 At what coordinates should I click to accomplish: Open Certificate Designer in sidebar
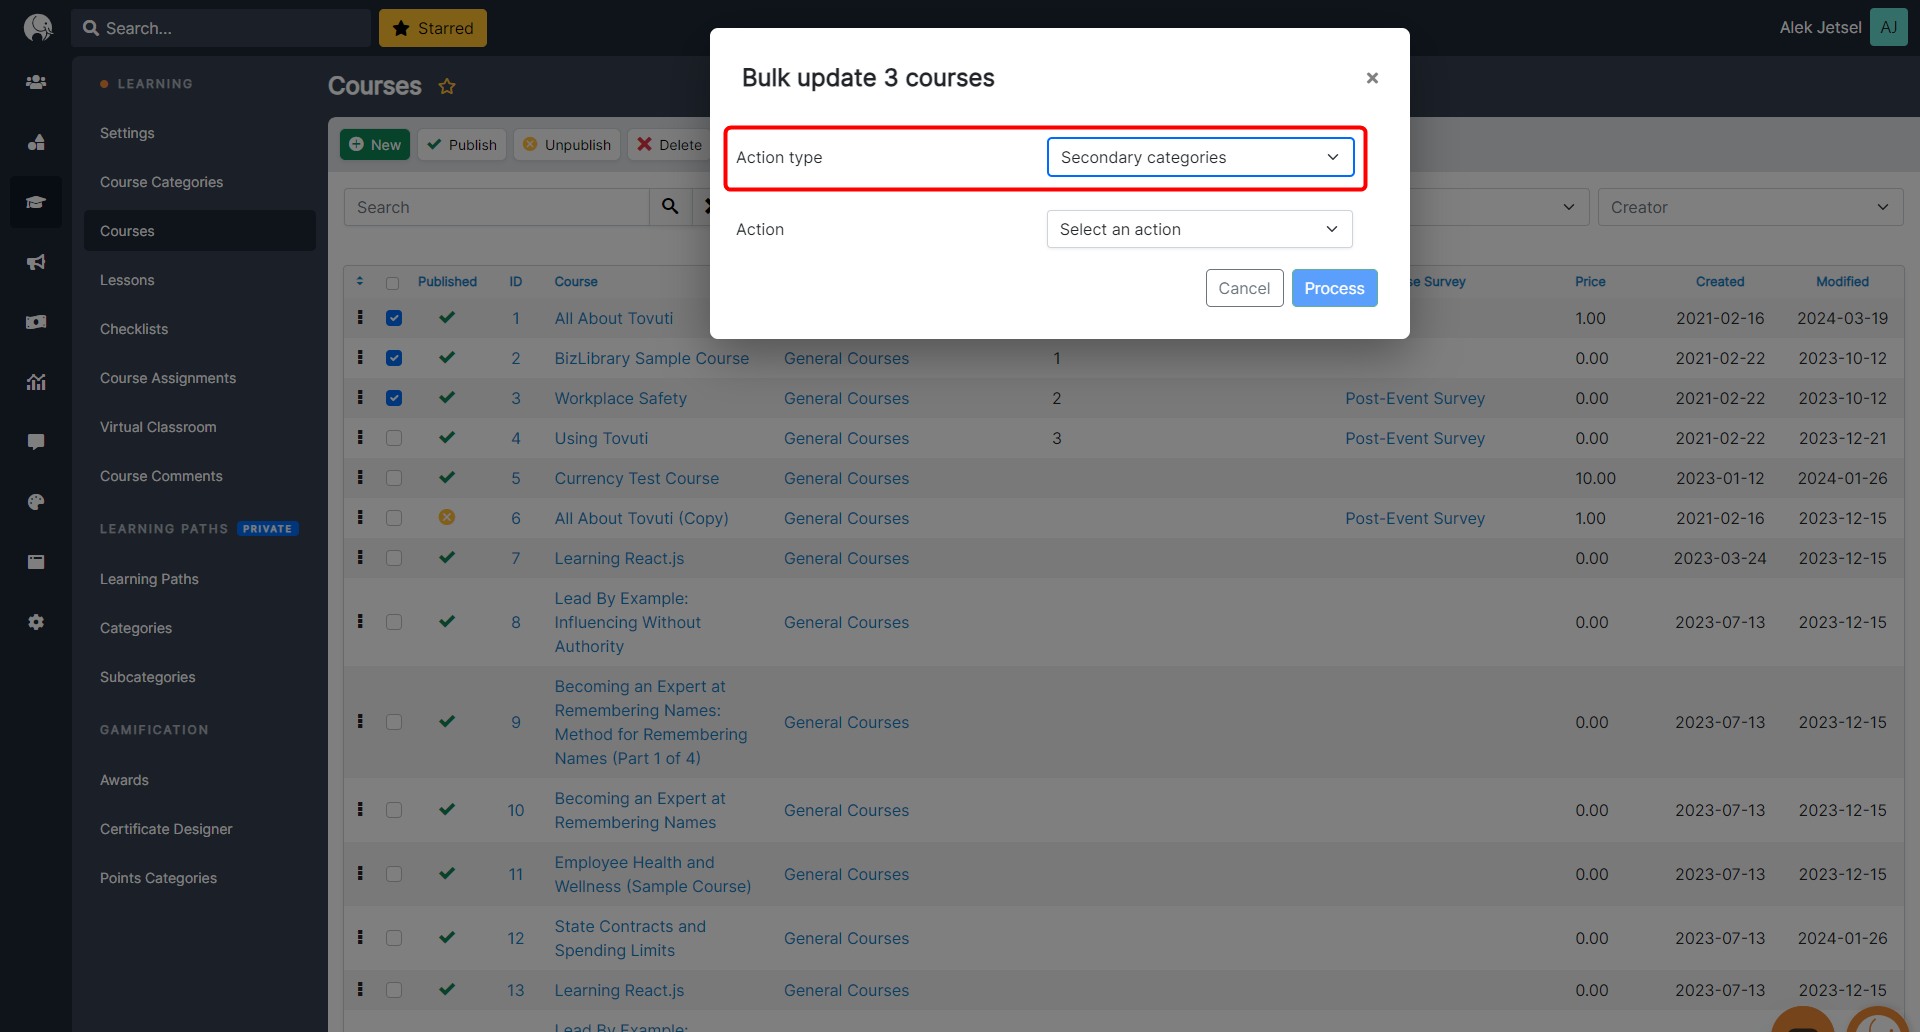pyautogui.click(x=166, y=829)
